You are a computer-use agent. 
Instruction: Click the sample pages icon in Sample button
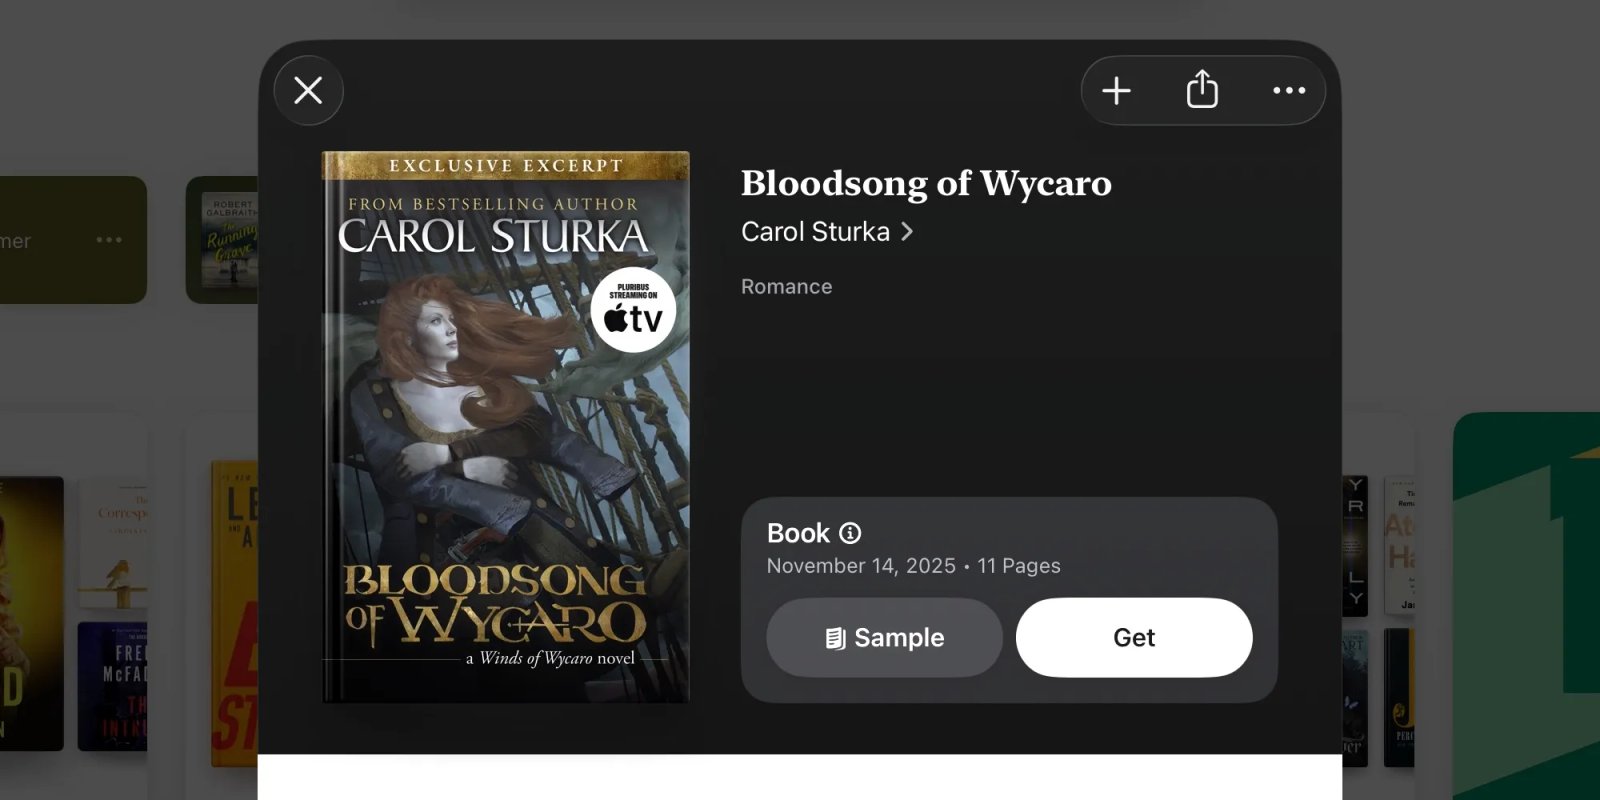(x=833, y=637)
